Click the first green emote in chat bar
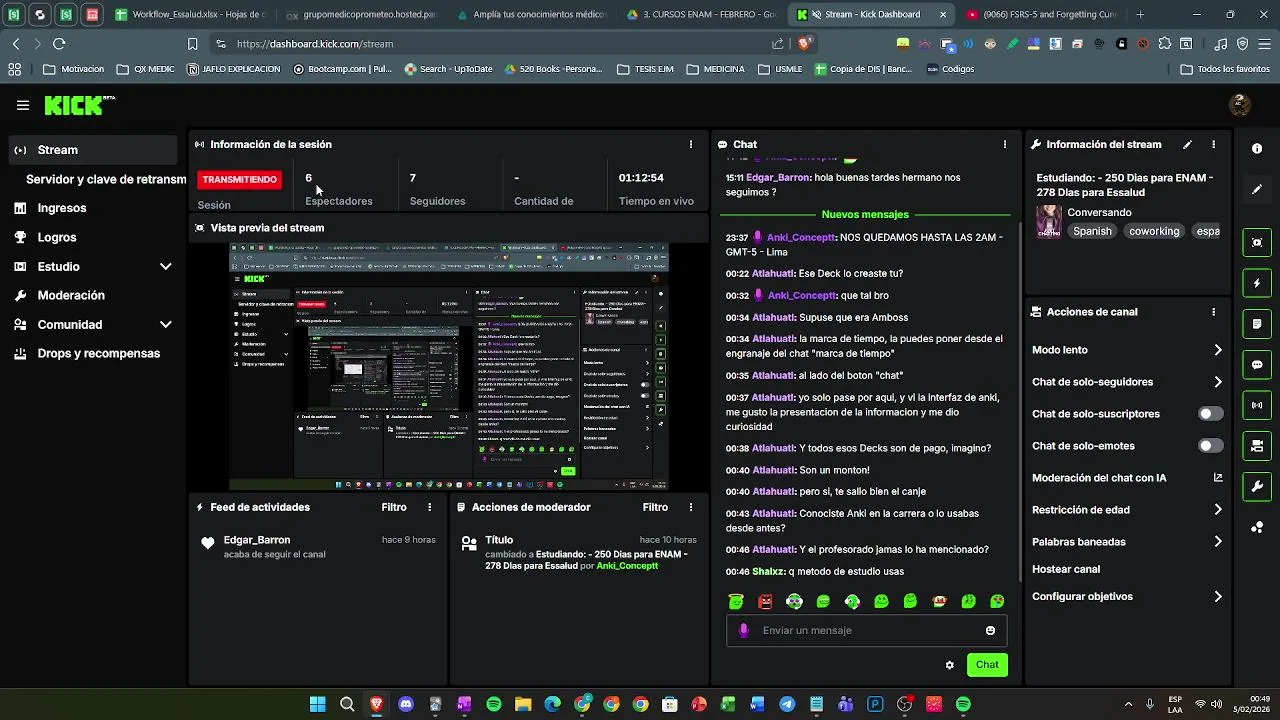 pyautogui.click(x=736, y=601)
